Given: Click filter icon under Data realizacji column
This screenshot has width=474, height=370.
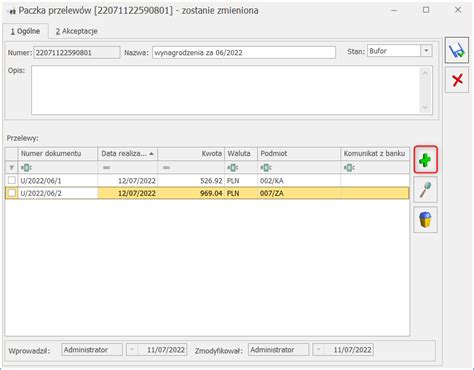Looking at the screenshot, I should click(x=106, y=167).
